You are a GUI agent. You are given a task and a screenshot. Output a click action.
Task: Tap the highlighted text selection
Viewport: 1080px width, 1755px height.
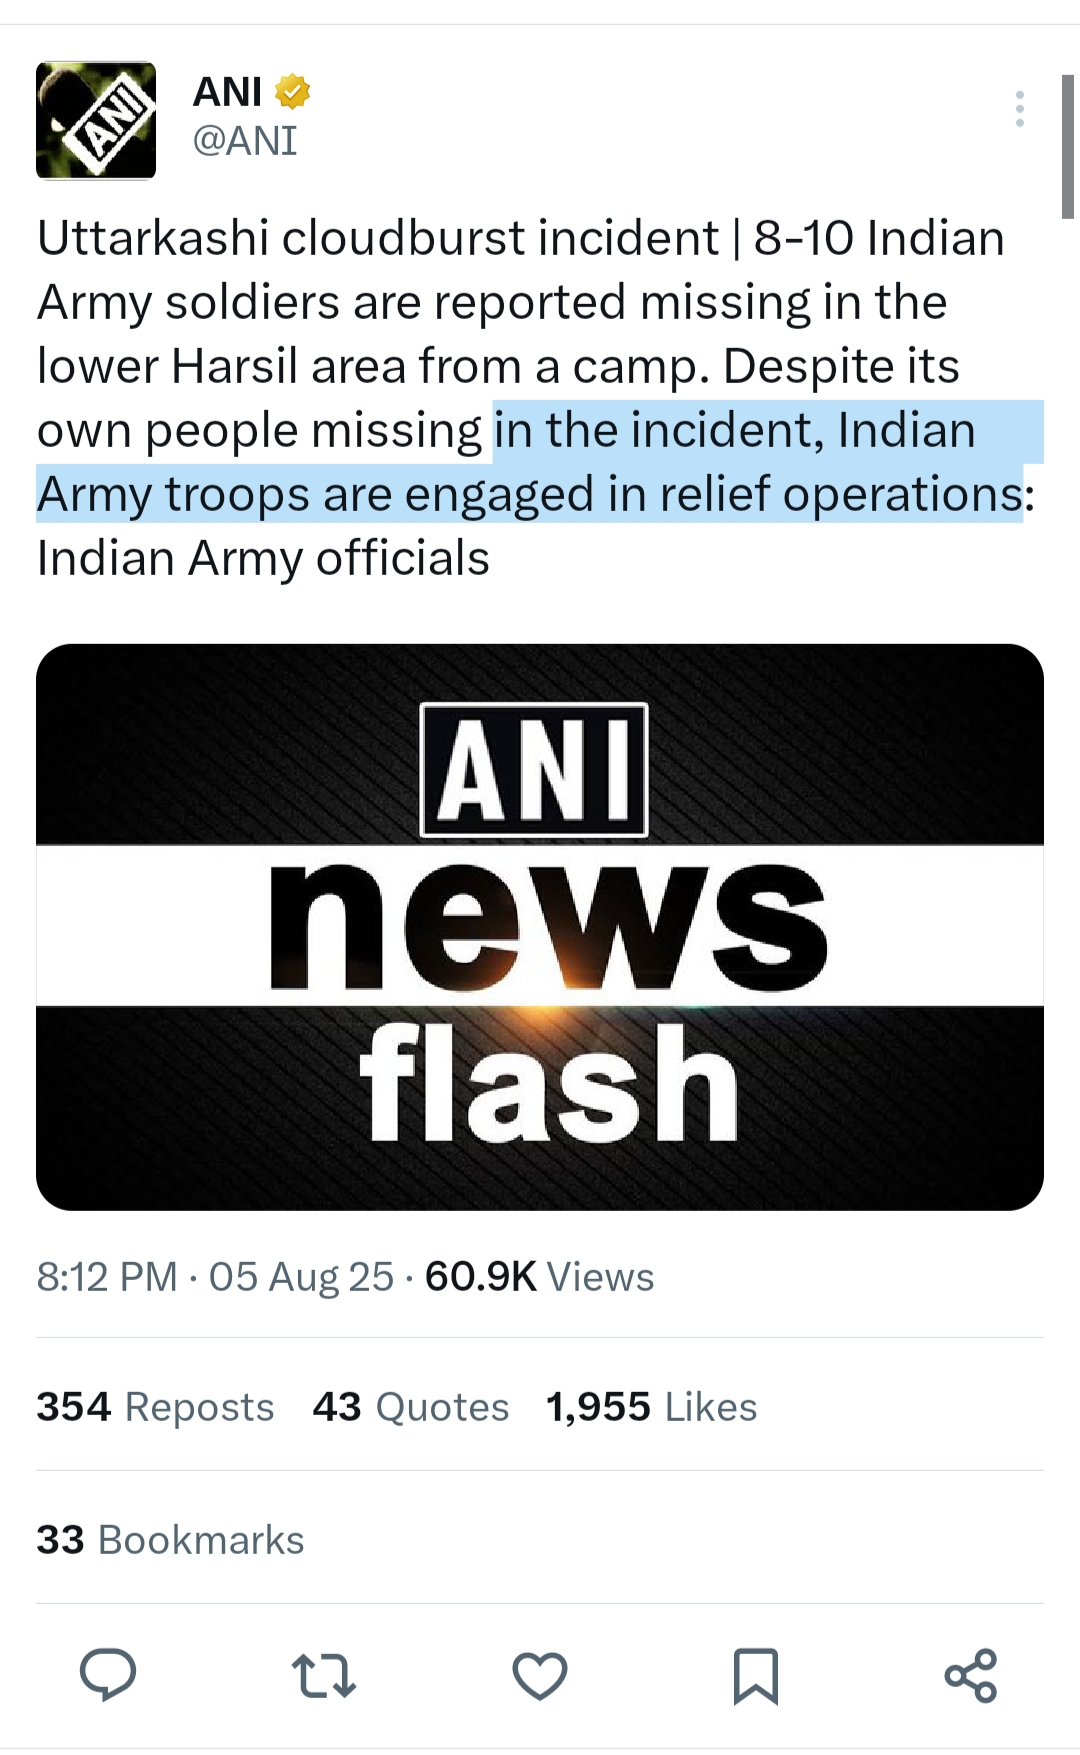[x=540, y=462]
